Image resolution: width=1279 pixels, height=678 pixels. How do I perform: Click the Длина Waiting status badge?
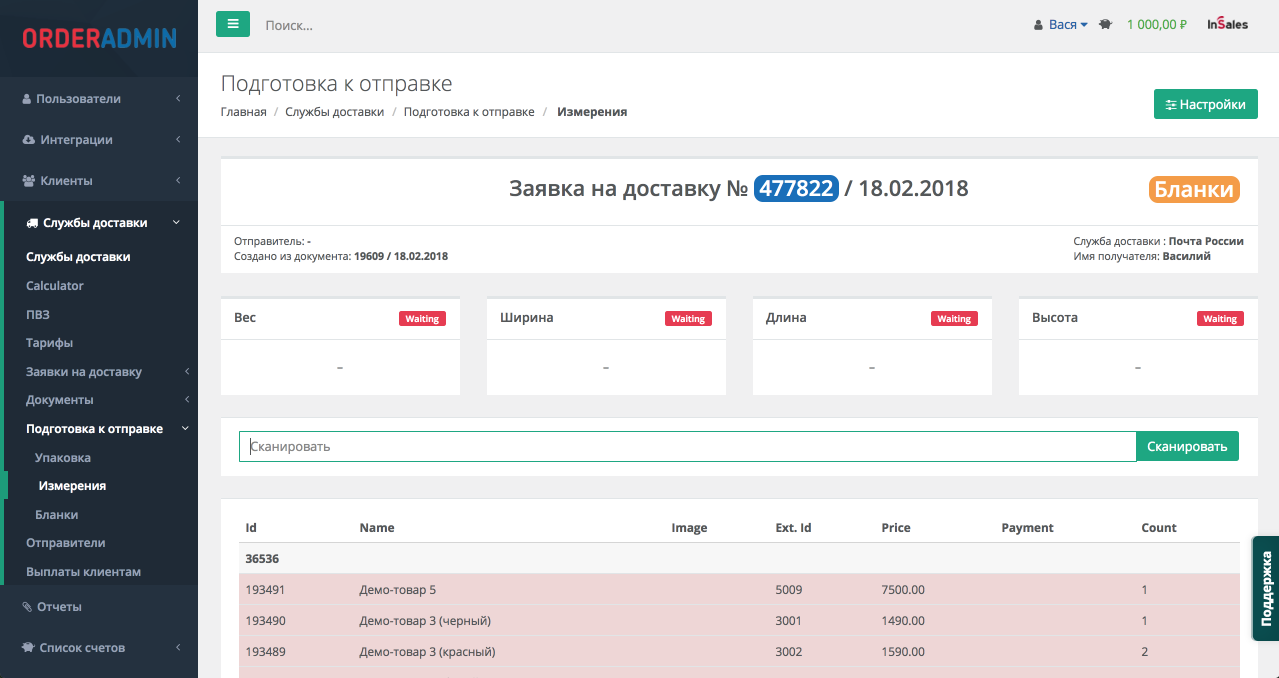pyautogui.click(x=954, y=319)
